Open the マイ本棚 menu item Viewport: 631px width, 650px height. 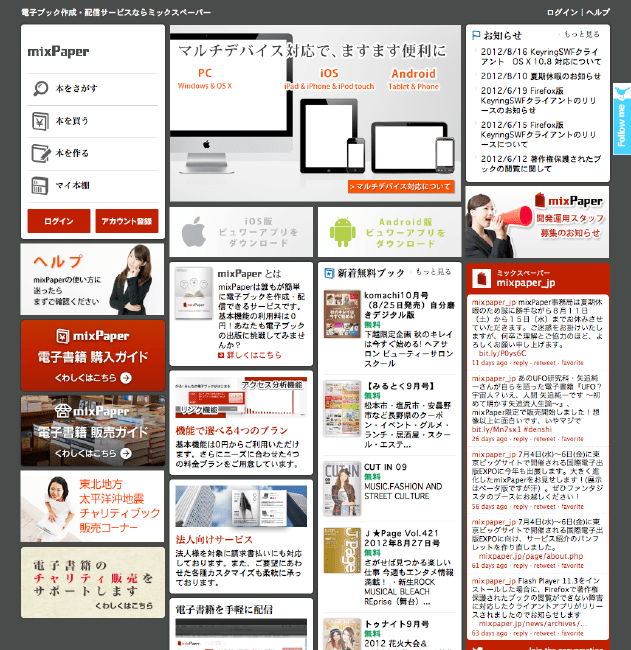point(93,186)
